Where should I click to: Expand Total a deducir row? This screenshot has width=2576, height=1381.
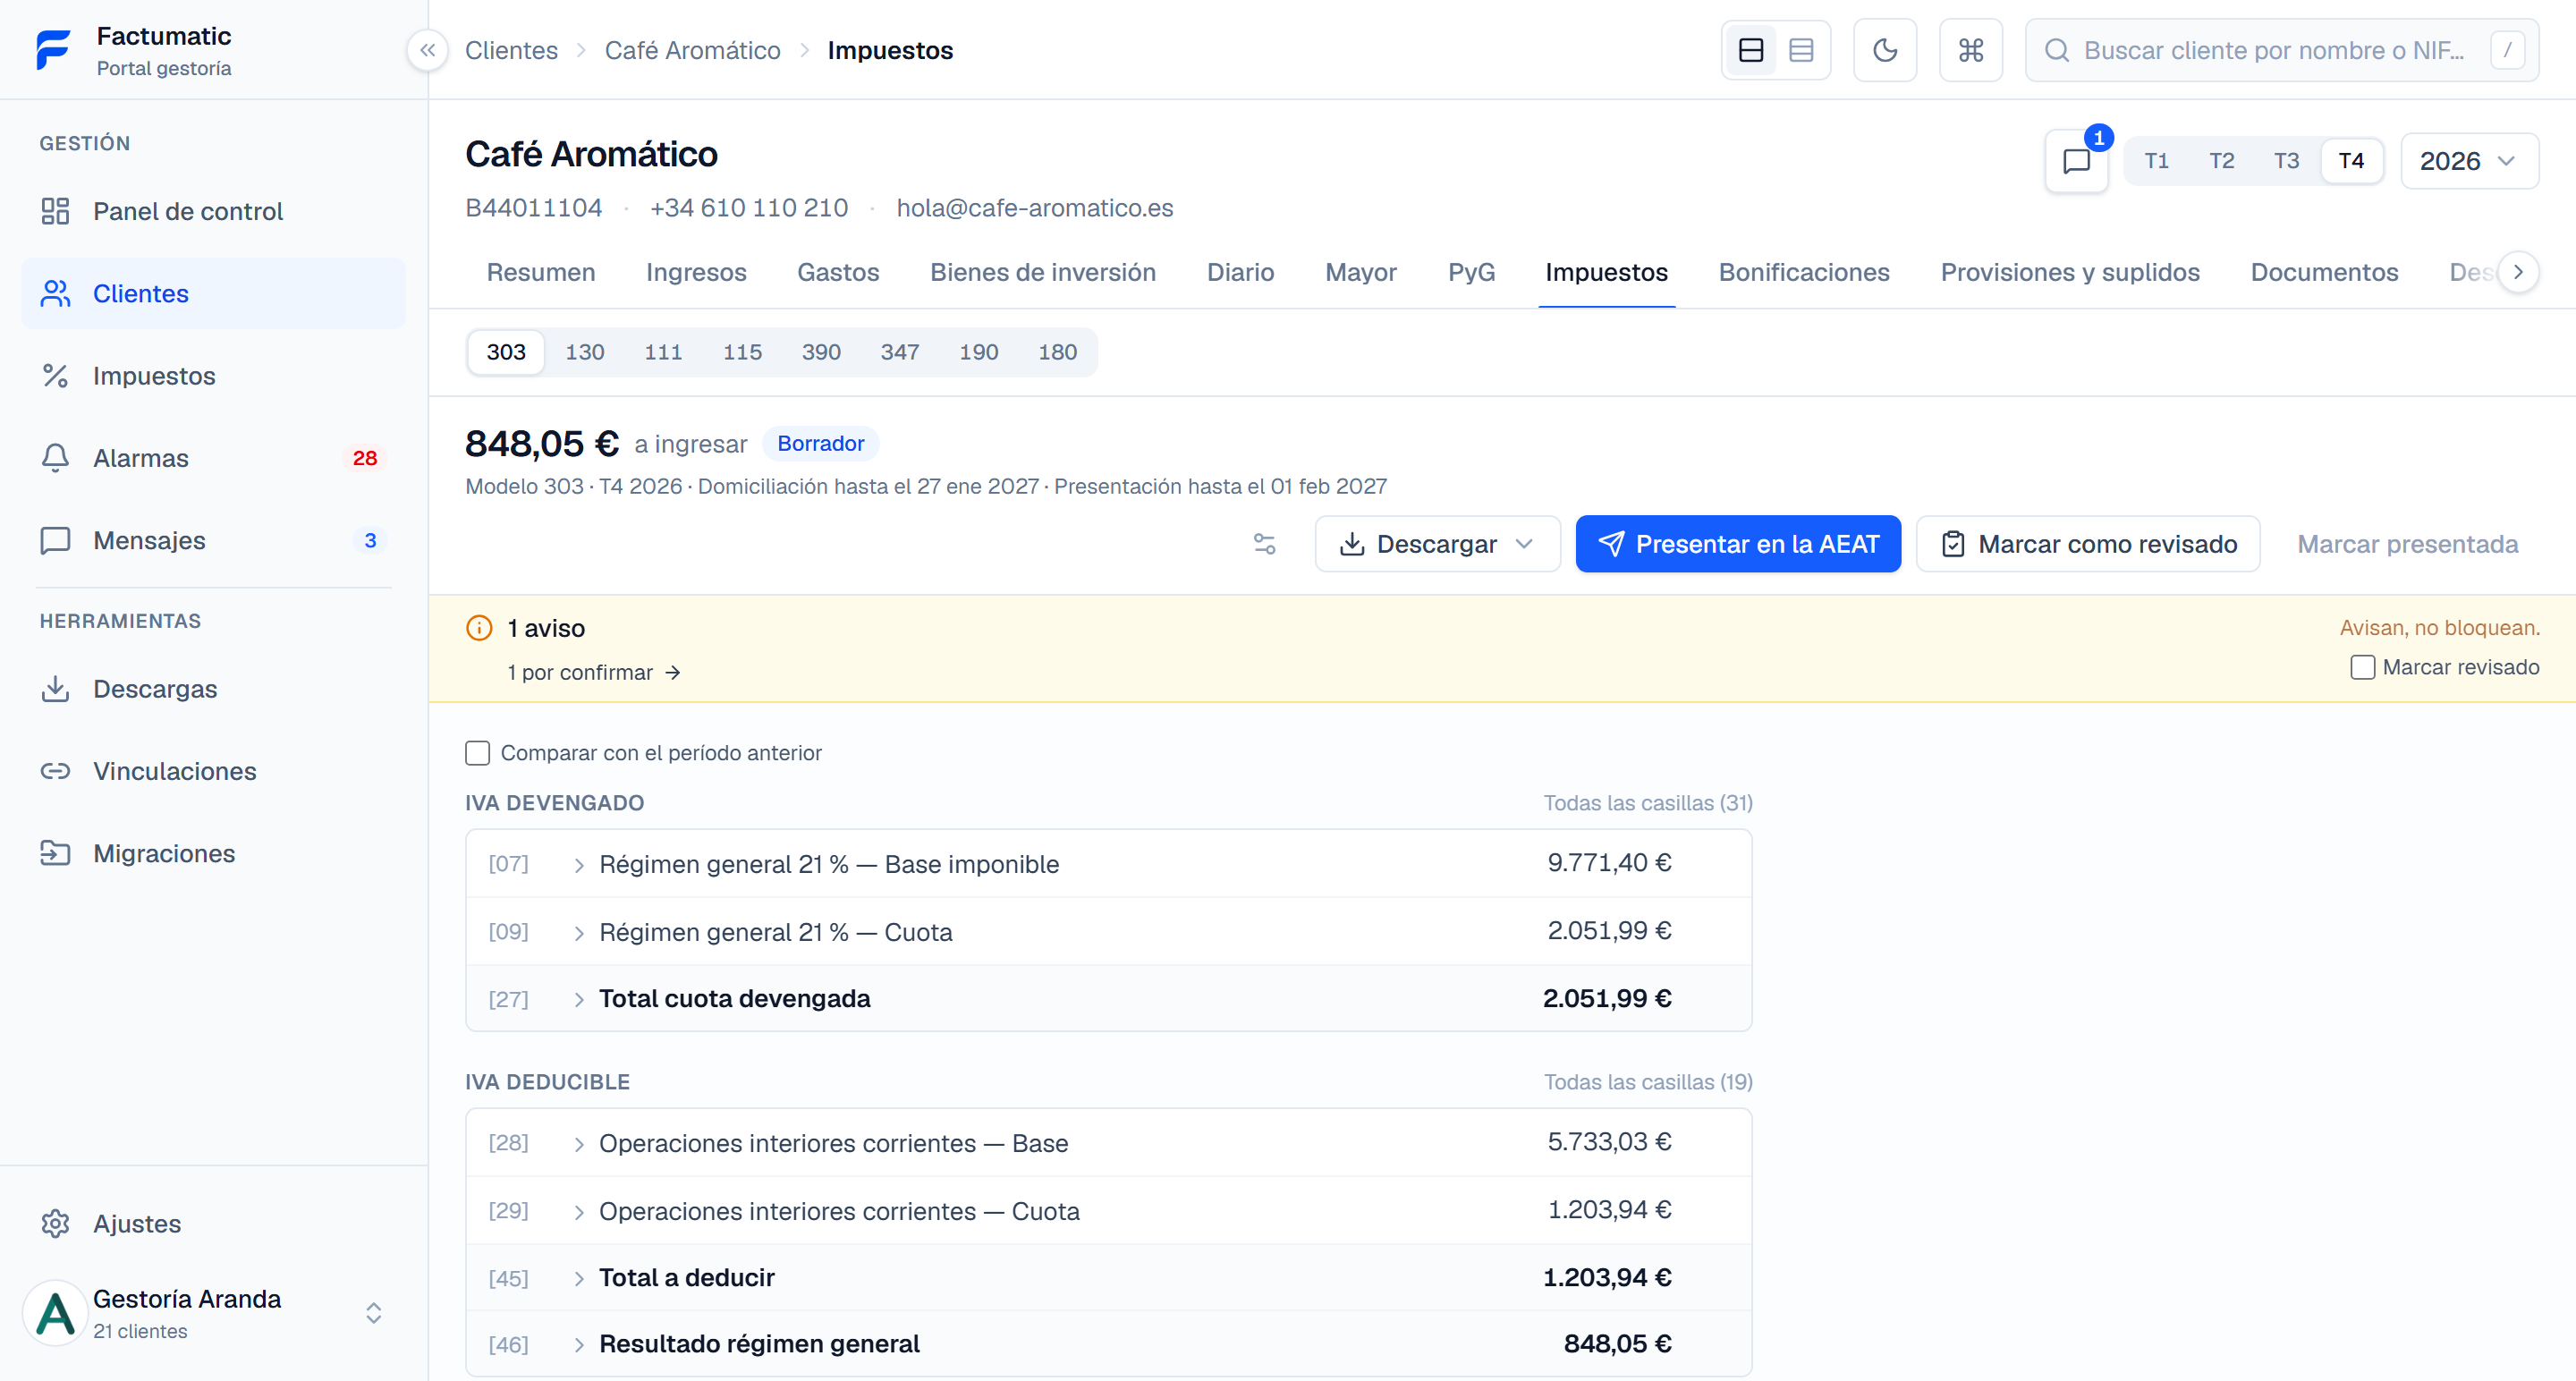[x=1108, y=1278]
